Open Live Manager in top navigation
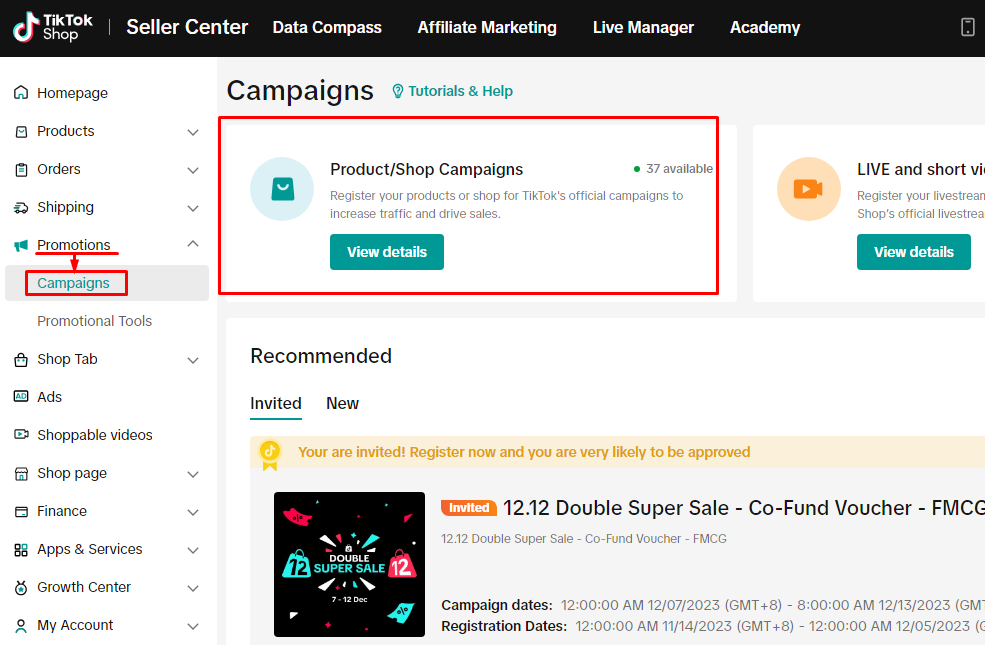 (x=643, y=28)
